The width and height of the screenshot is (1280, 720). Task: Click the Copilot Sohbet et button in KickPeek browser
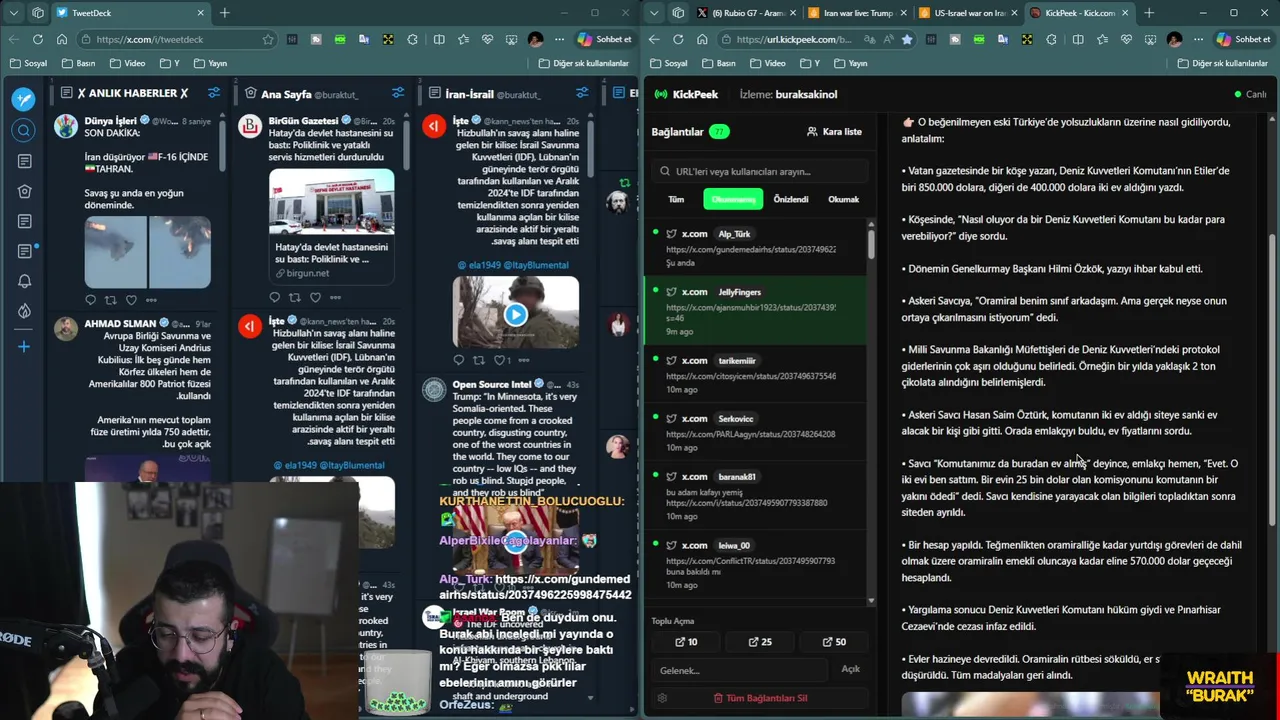(1243, 39)
